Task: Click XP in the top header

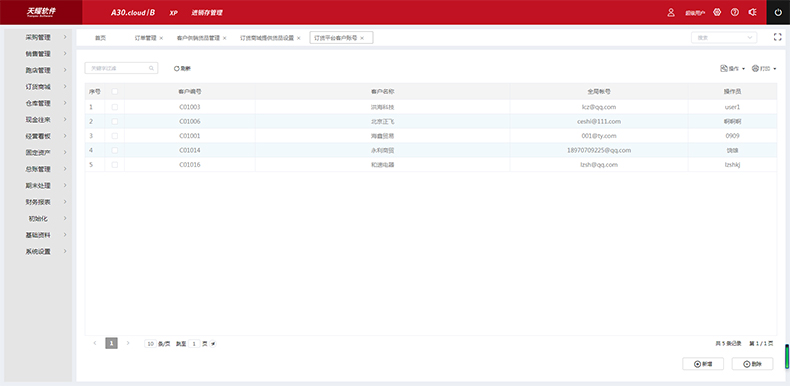Action: click(173, 13)
